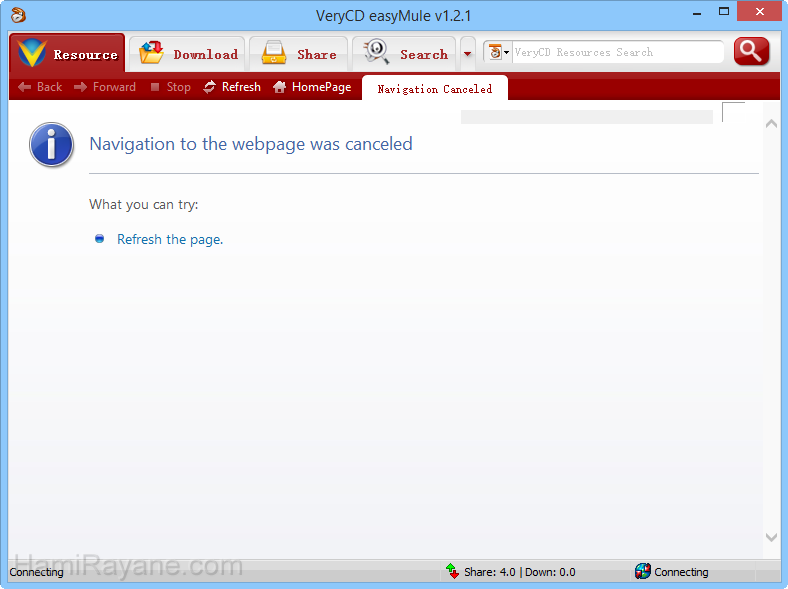Click the scroll down arrow

click(x=771, y=537)
